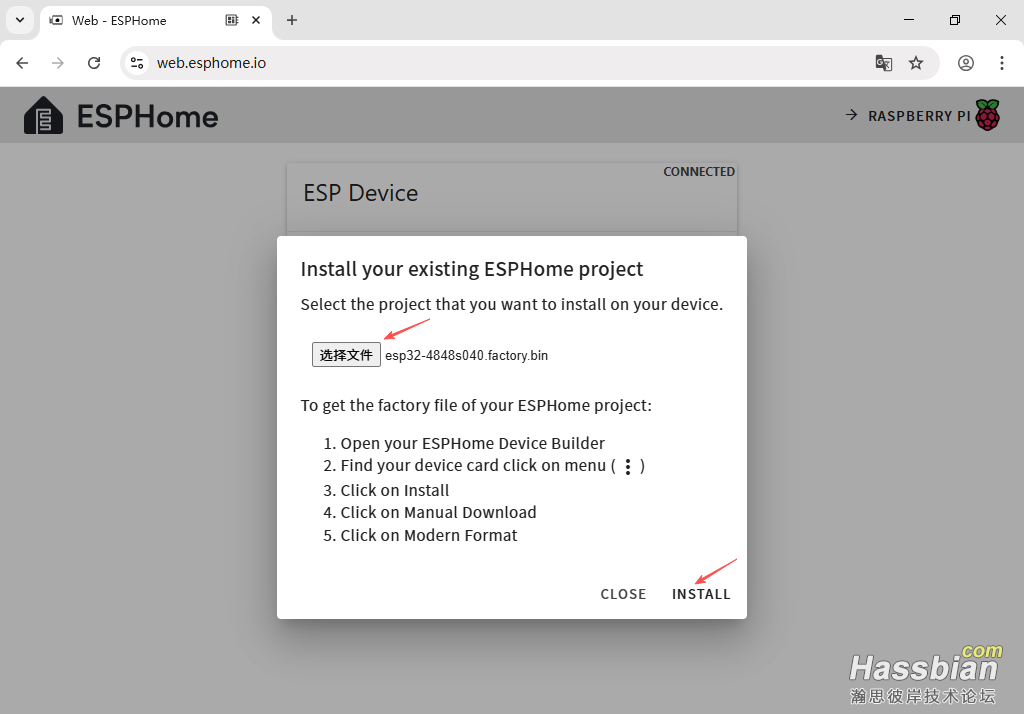Viewport: 1024px width, 714px height.
Task: Click the translate page icon
Action: [884, 63]
